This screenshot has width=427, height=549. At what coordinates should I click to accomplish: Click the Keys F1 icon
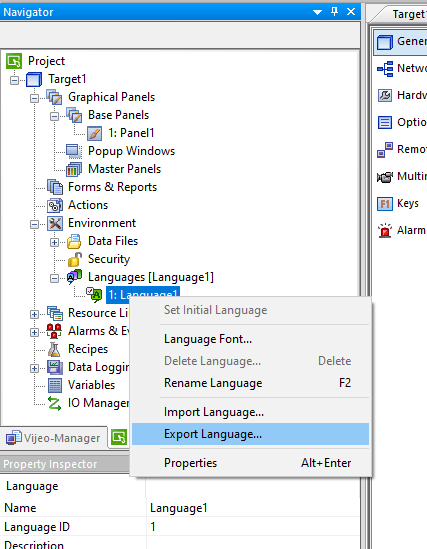tap(385, 203)
